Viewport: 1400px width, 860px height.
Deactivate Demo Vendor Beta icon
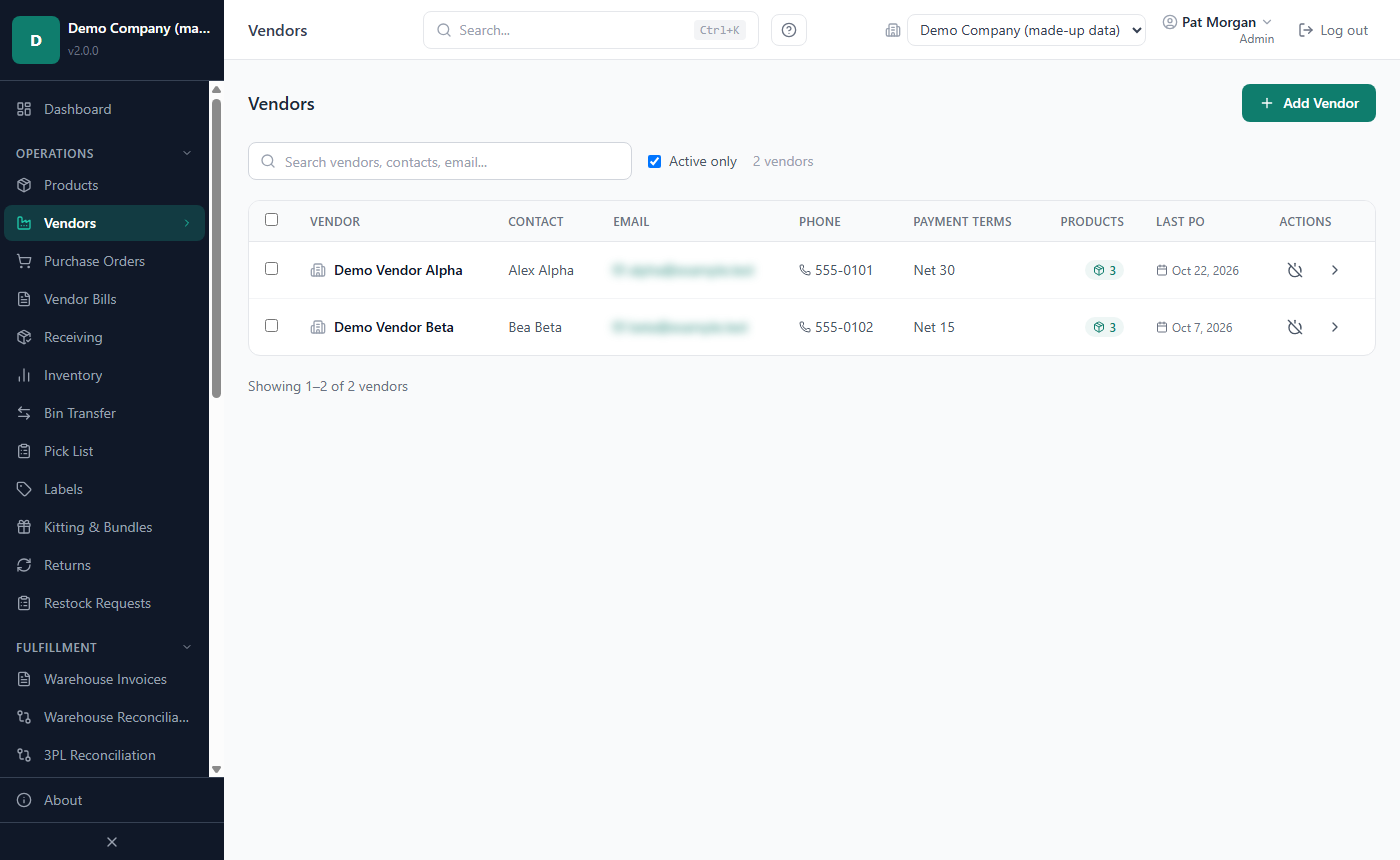(x=1295, y=327)
